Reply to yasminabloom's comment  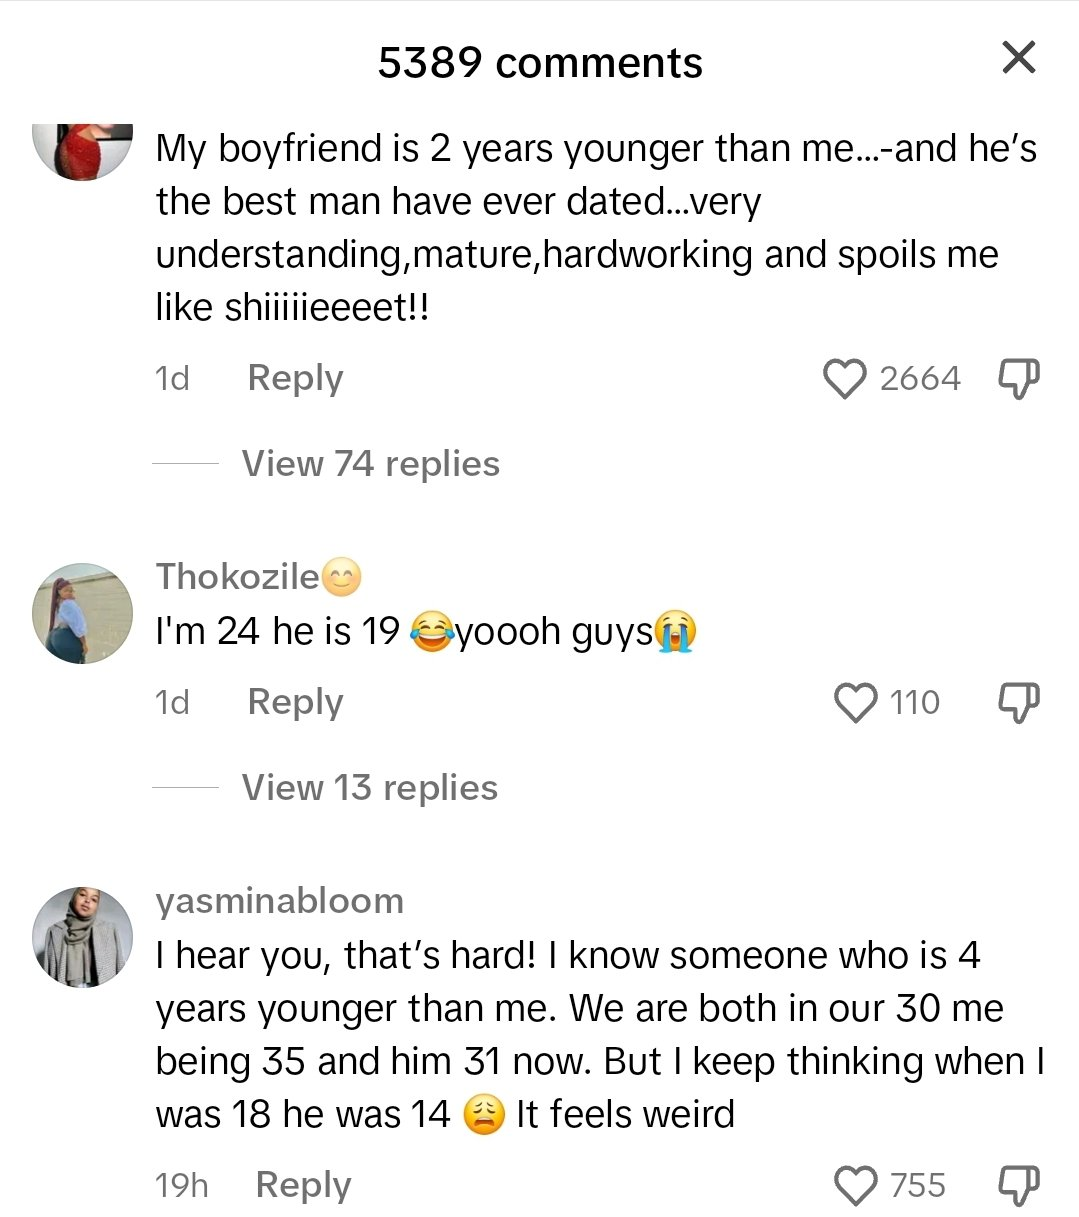(303, 1186)
